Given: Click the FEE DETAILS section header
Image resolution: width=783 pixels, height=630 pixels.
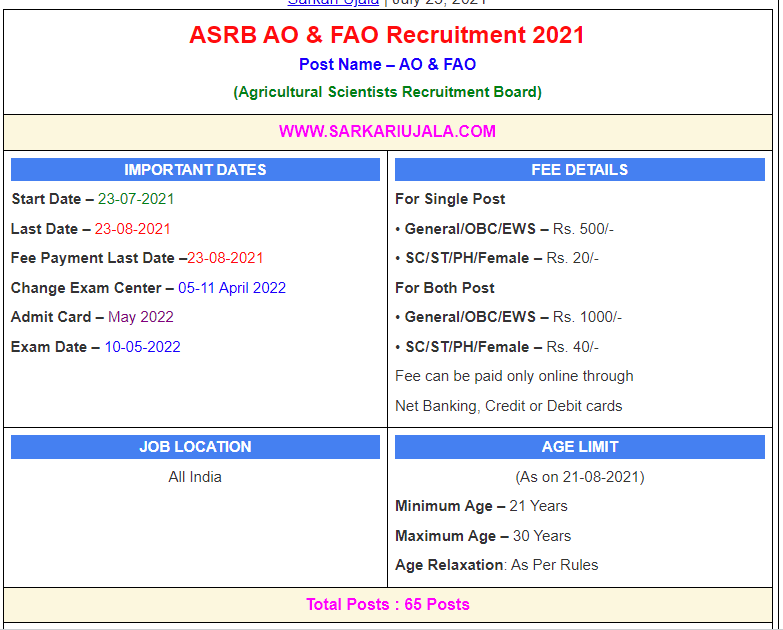Looking at the screenshot, I should pyautogui.click(x=579, y=170).
